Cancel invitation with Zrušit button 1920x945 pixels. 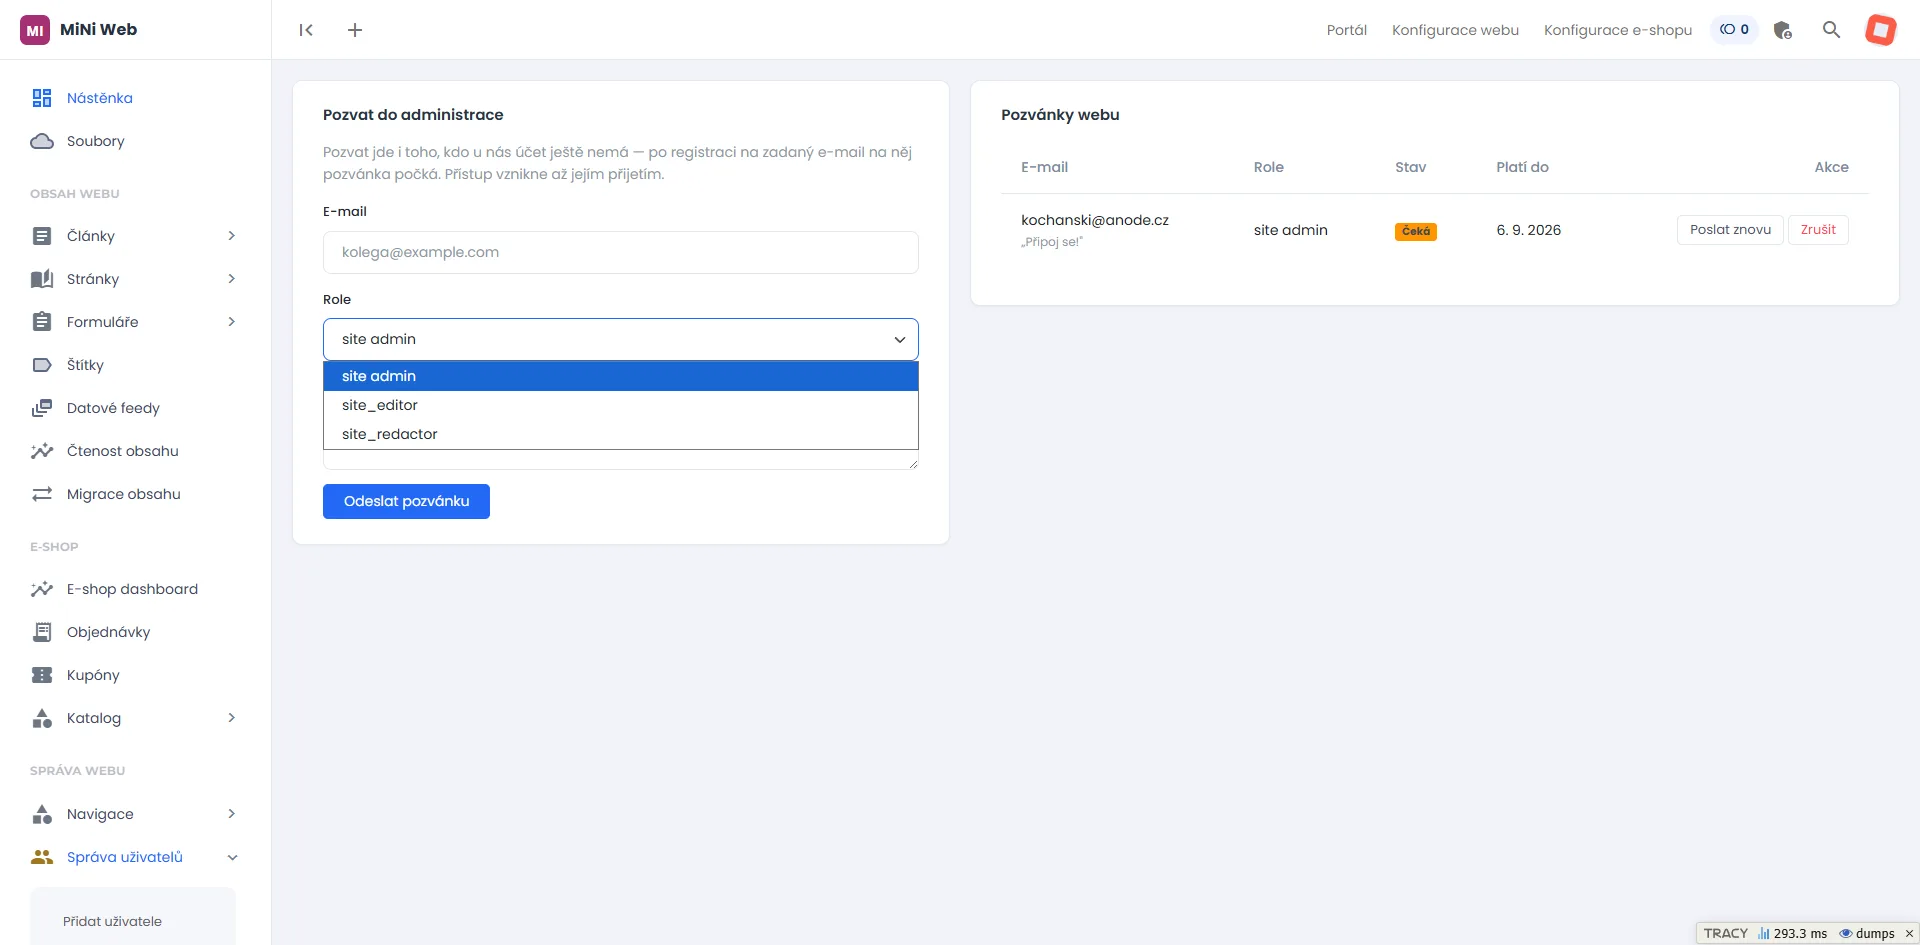[x=1818, y=230]
